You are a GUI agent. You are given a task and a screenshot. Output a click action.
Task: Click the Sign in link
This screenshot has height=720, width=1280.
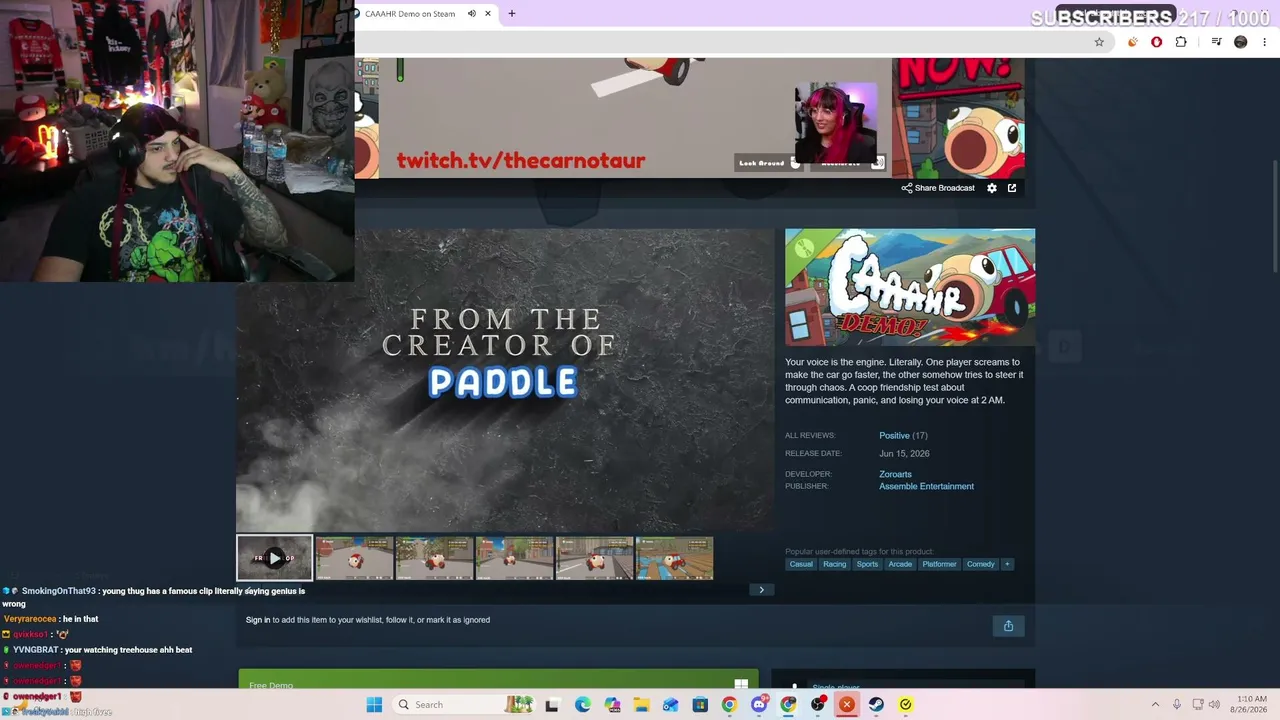click(258, 620)
